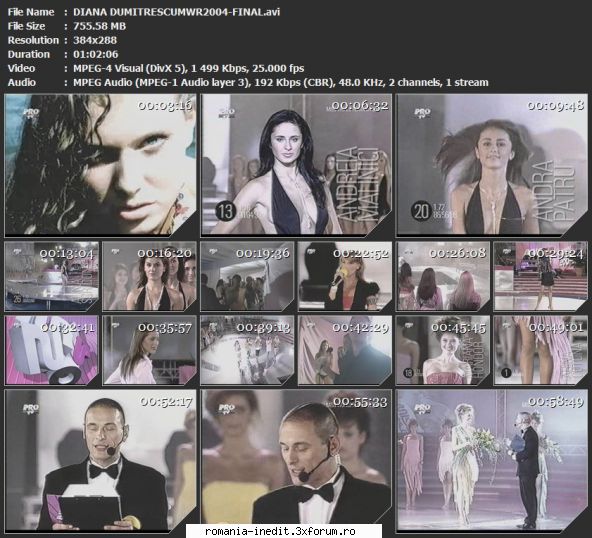592x538 pixels.
Task: Click the Resolution label
Action: point(33,40)
